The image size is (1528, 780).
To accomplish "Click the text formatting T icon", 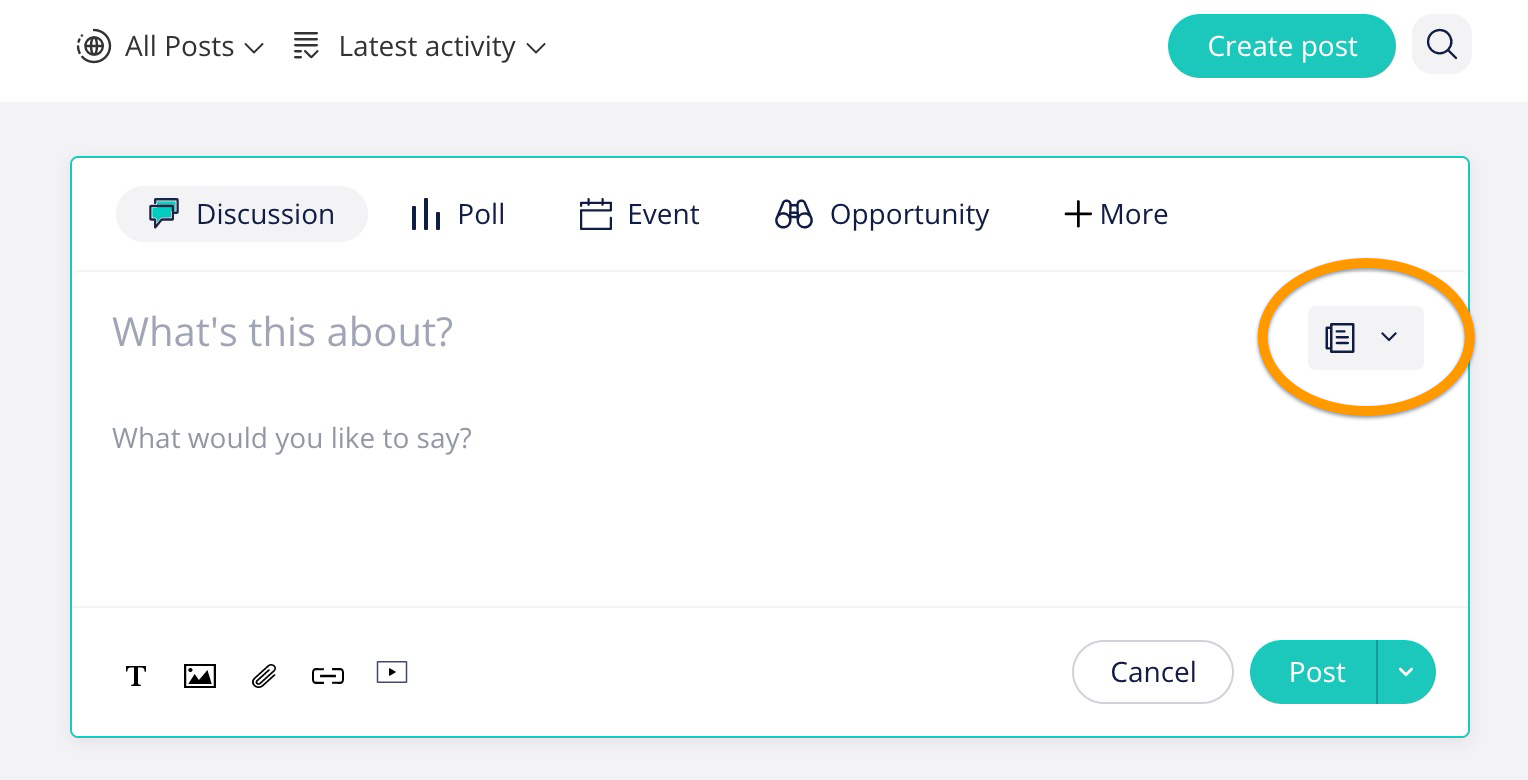I will click(136, 676).
